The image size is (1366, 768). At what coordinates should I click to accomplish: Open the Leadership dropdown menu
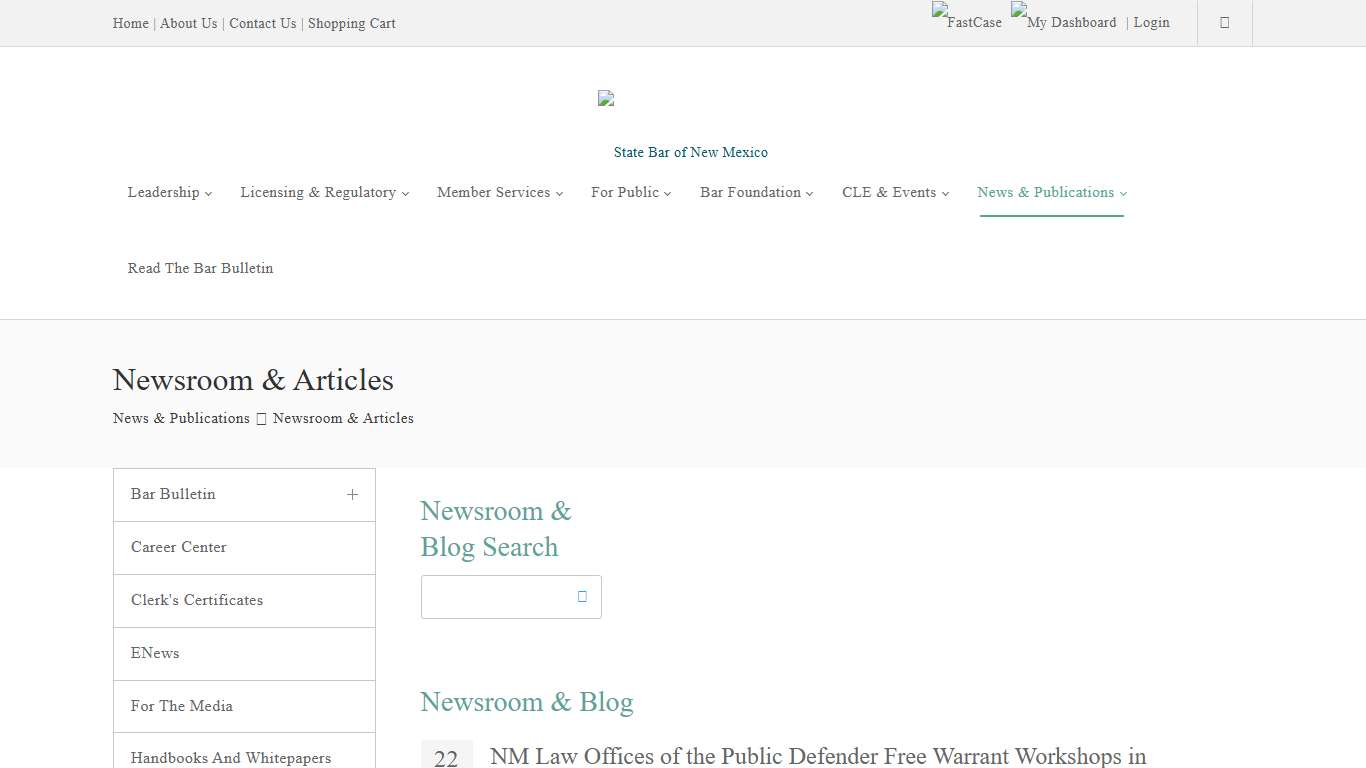(169, 192)
